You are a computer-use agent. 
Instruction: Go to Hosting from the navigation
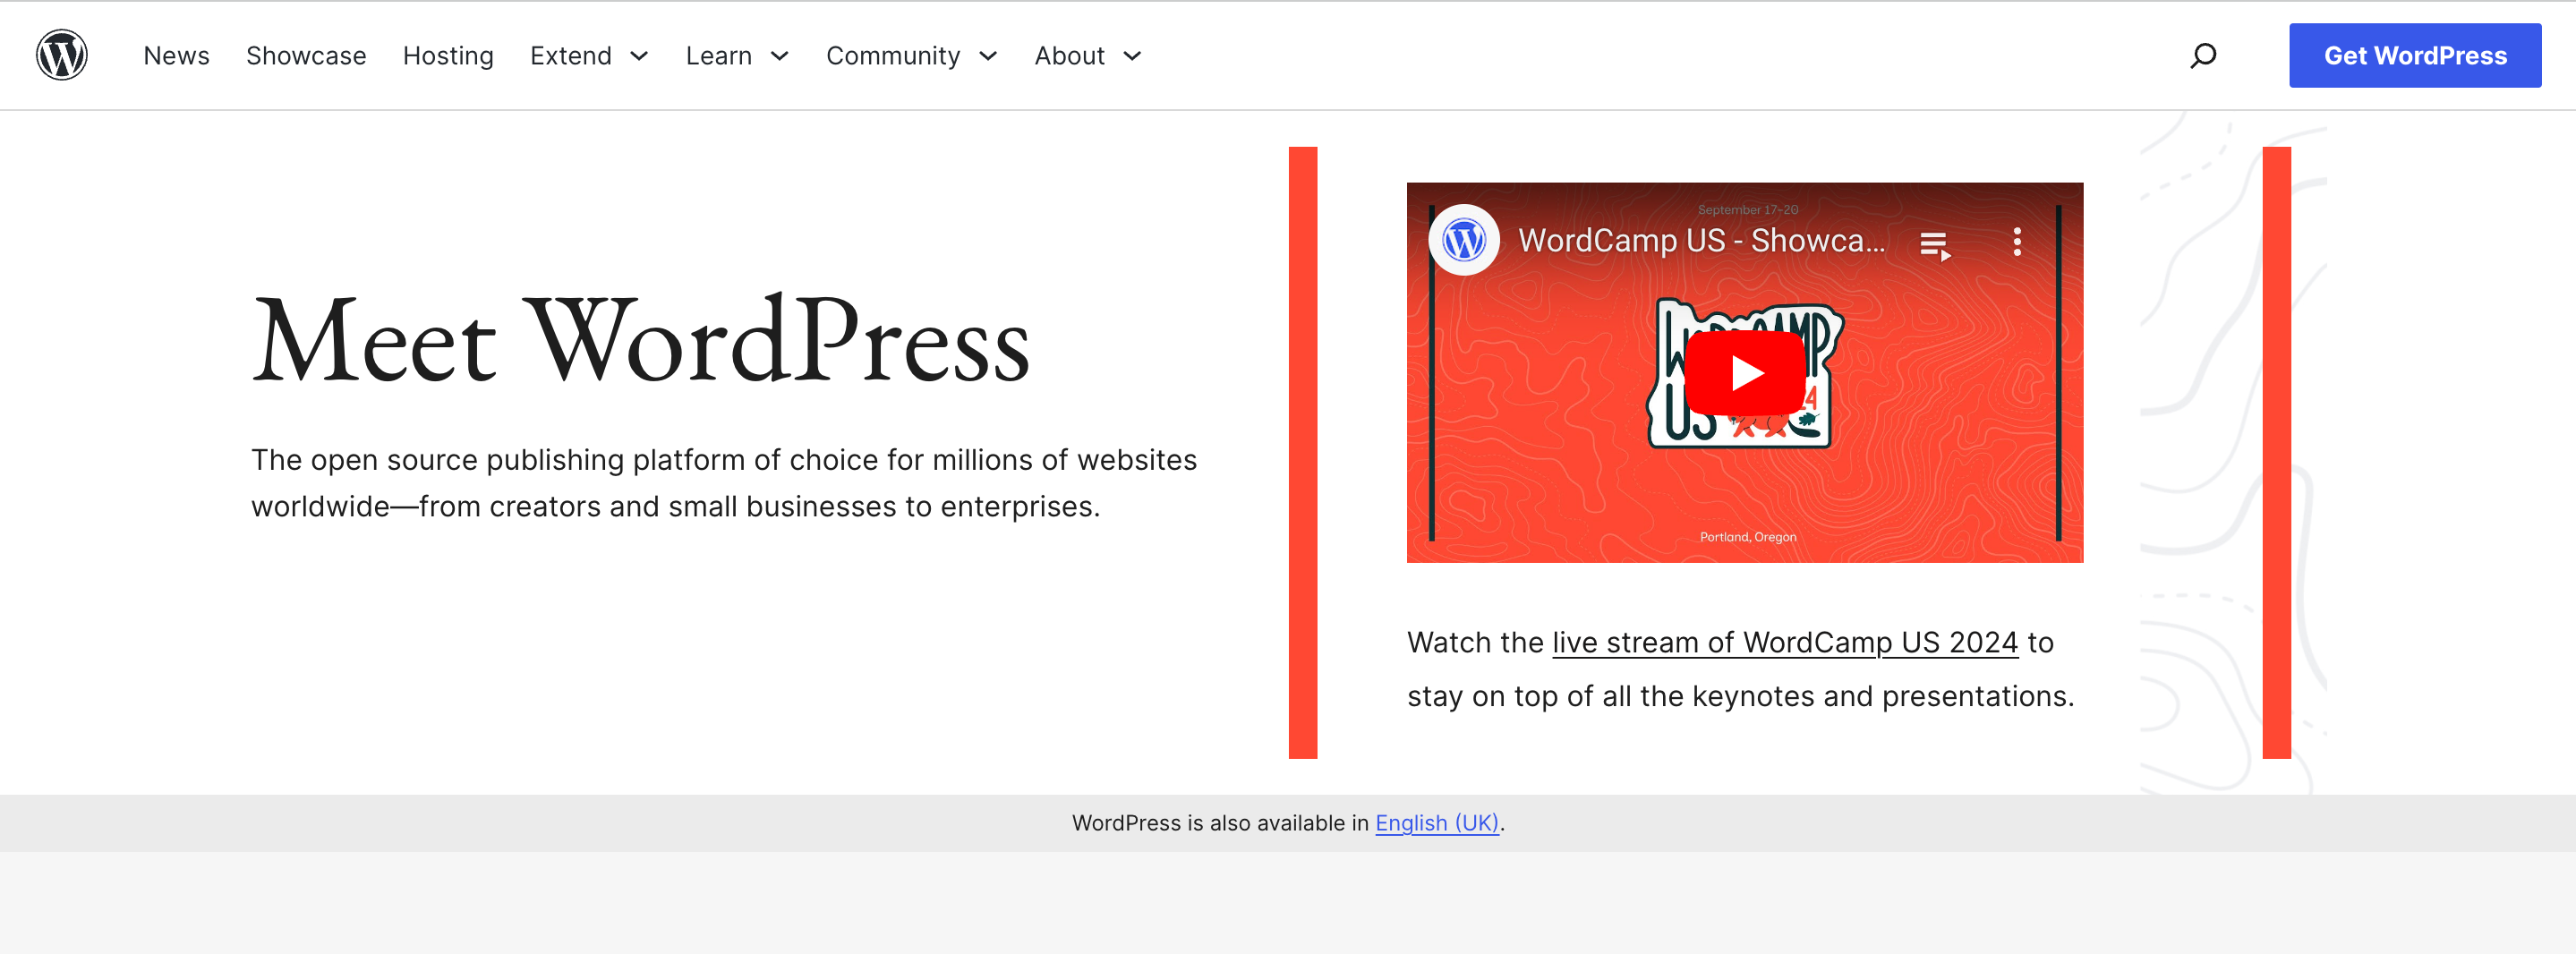448,56
